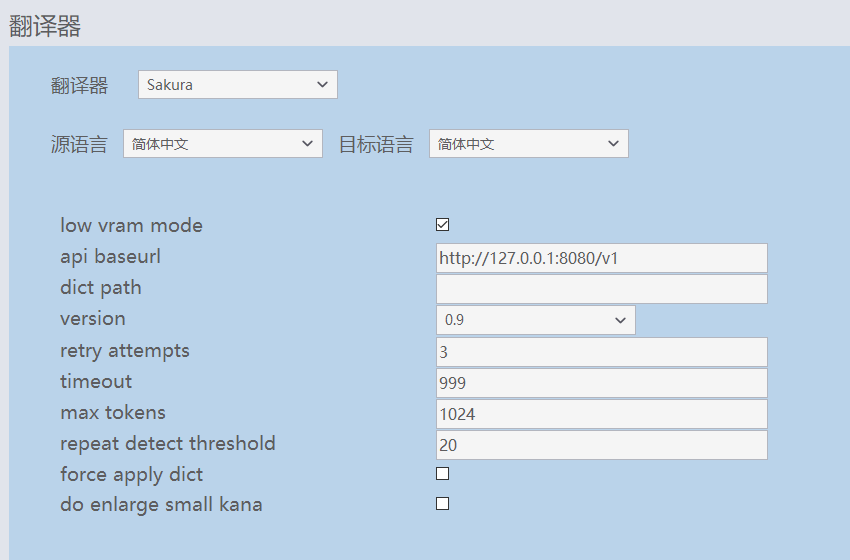The image size is (850, 560).
Task: Click the 'repeat detect threshold' label
Action: point(168,443)
